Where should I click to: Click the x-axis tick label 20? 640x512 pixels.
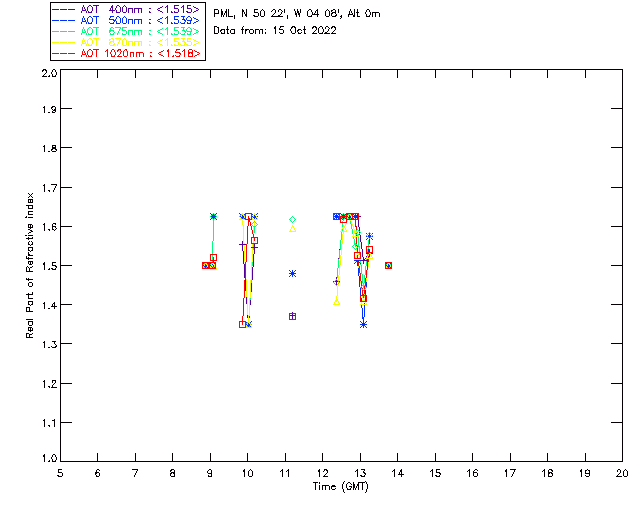(622, 473)
